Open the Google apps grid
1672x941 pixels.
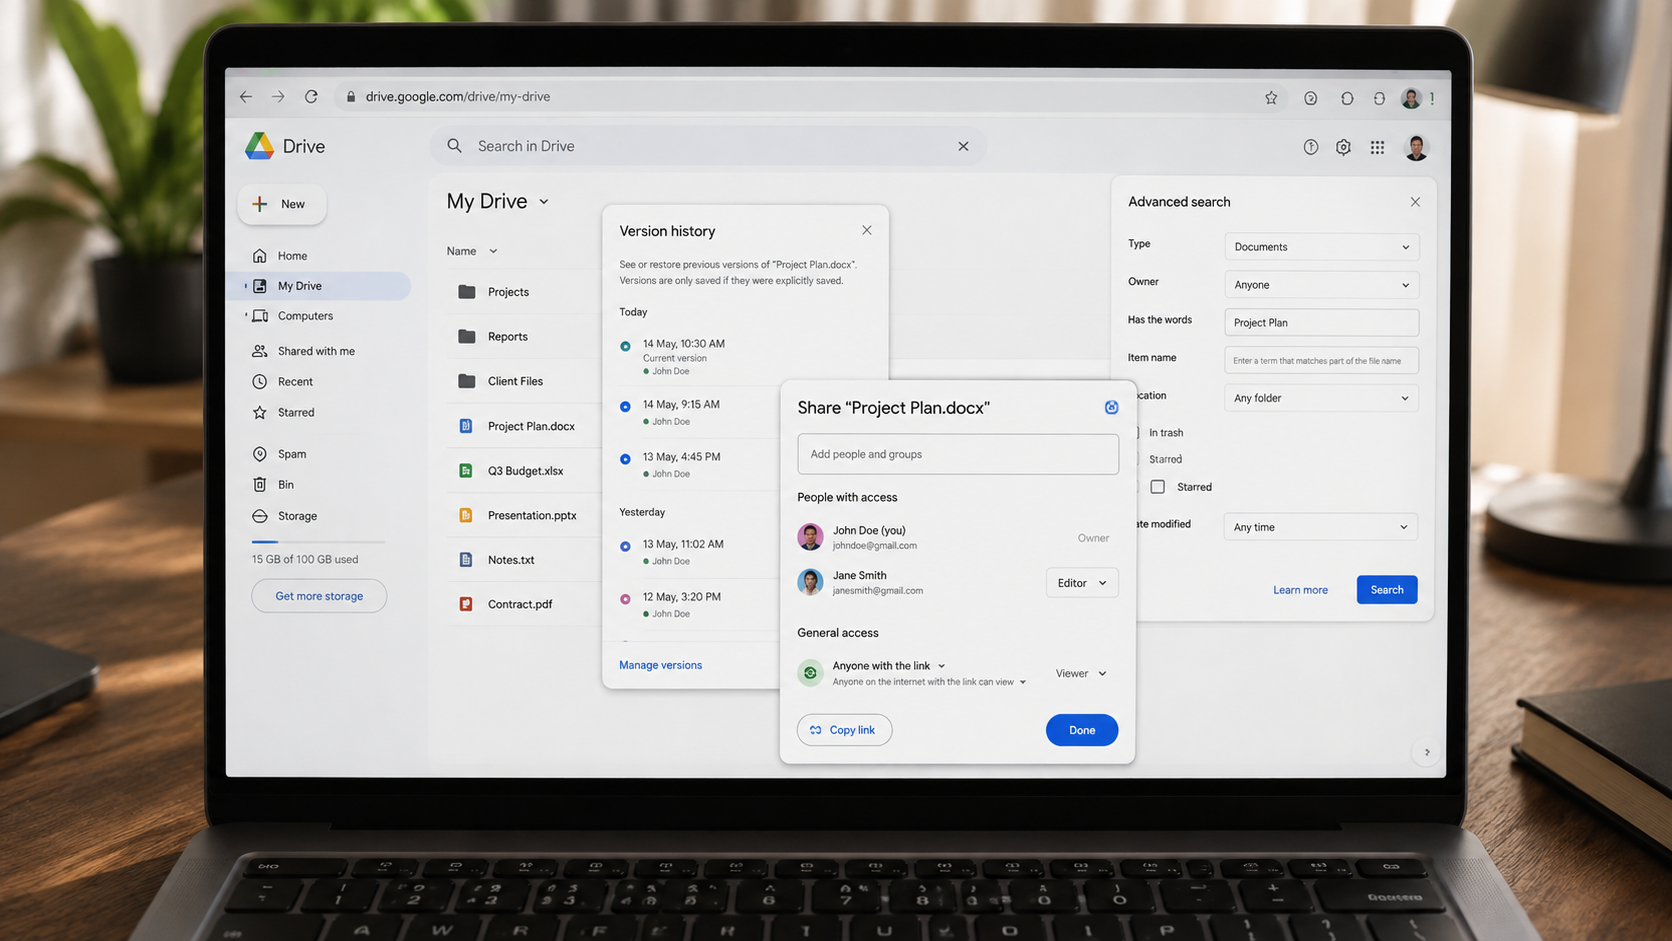point(1377,147)
